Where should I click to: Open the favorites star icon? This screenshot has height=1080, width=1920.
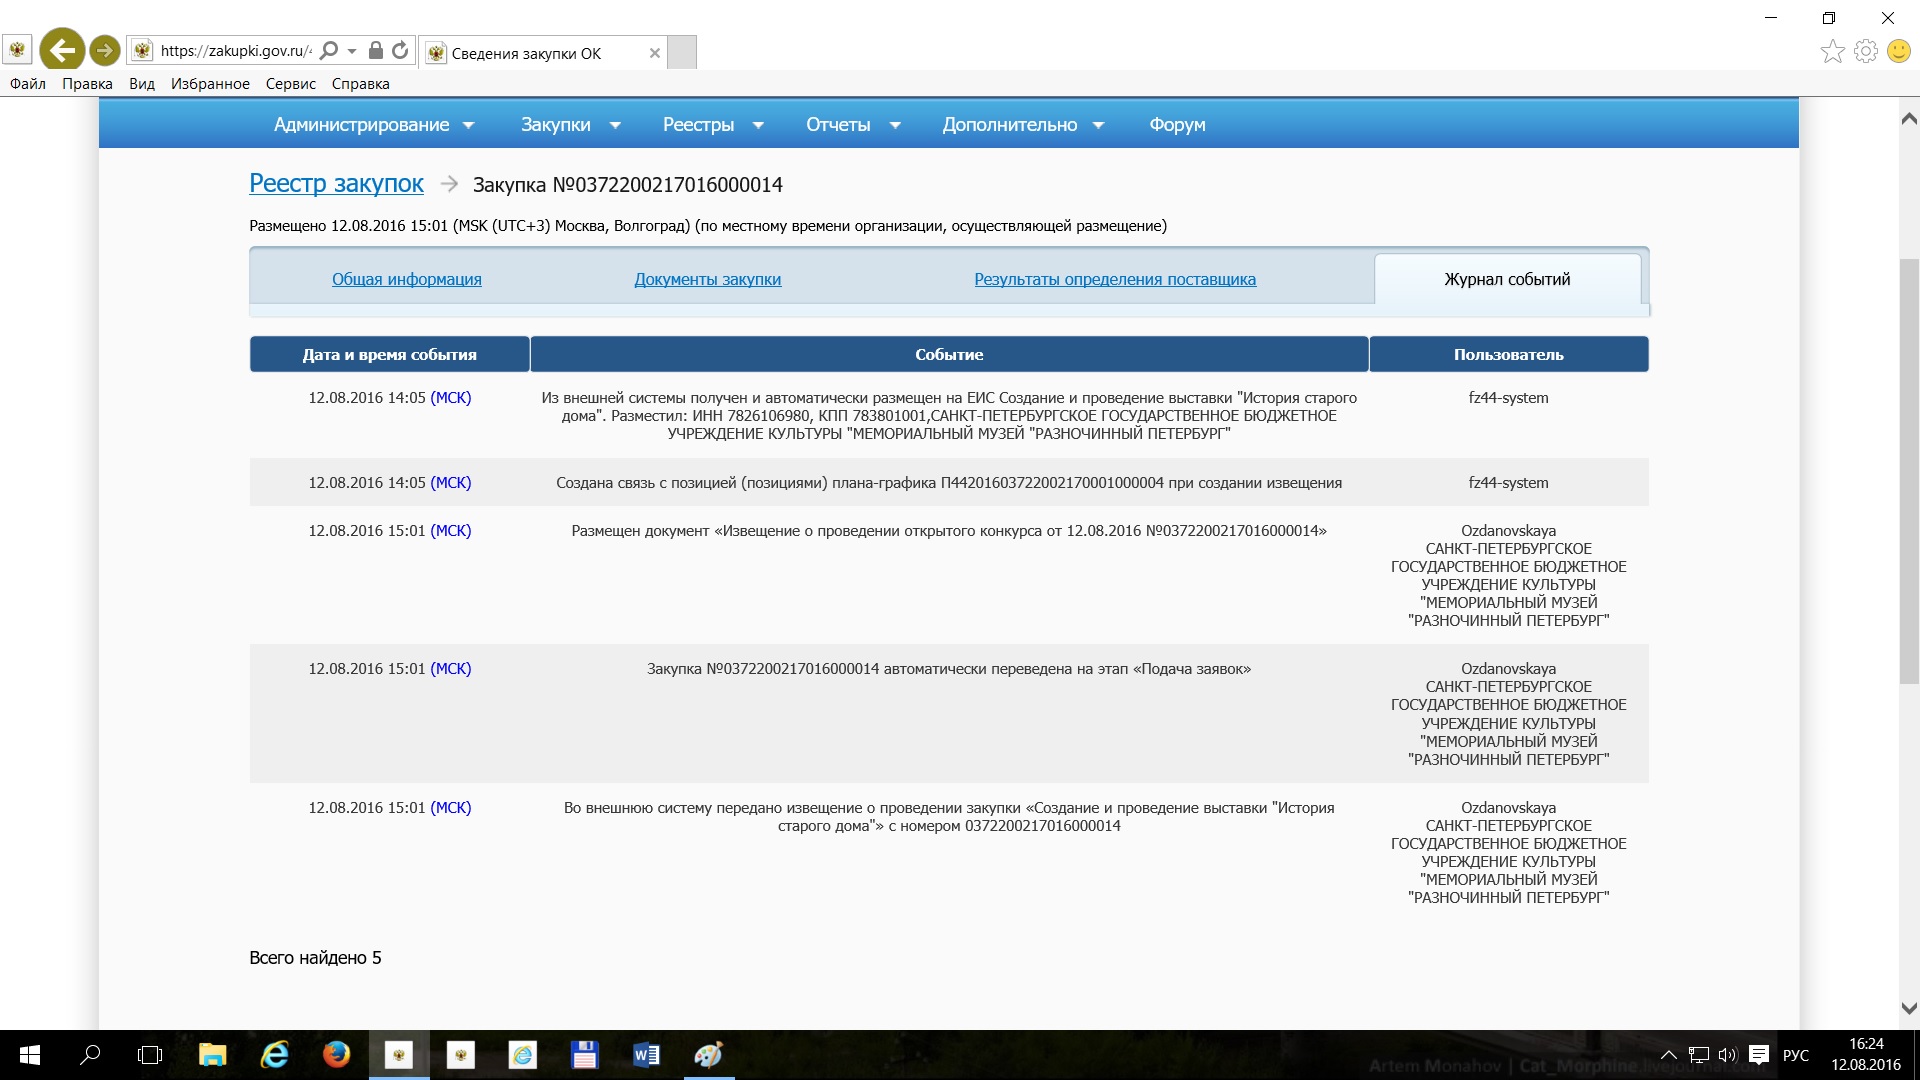point(1832,51)
